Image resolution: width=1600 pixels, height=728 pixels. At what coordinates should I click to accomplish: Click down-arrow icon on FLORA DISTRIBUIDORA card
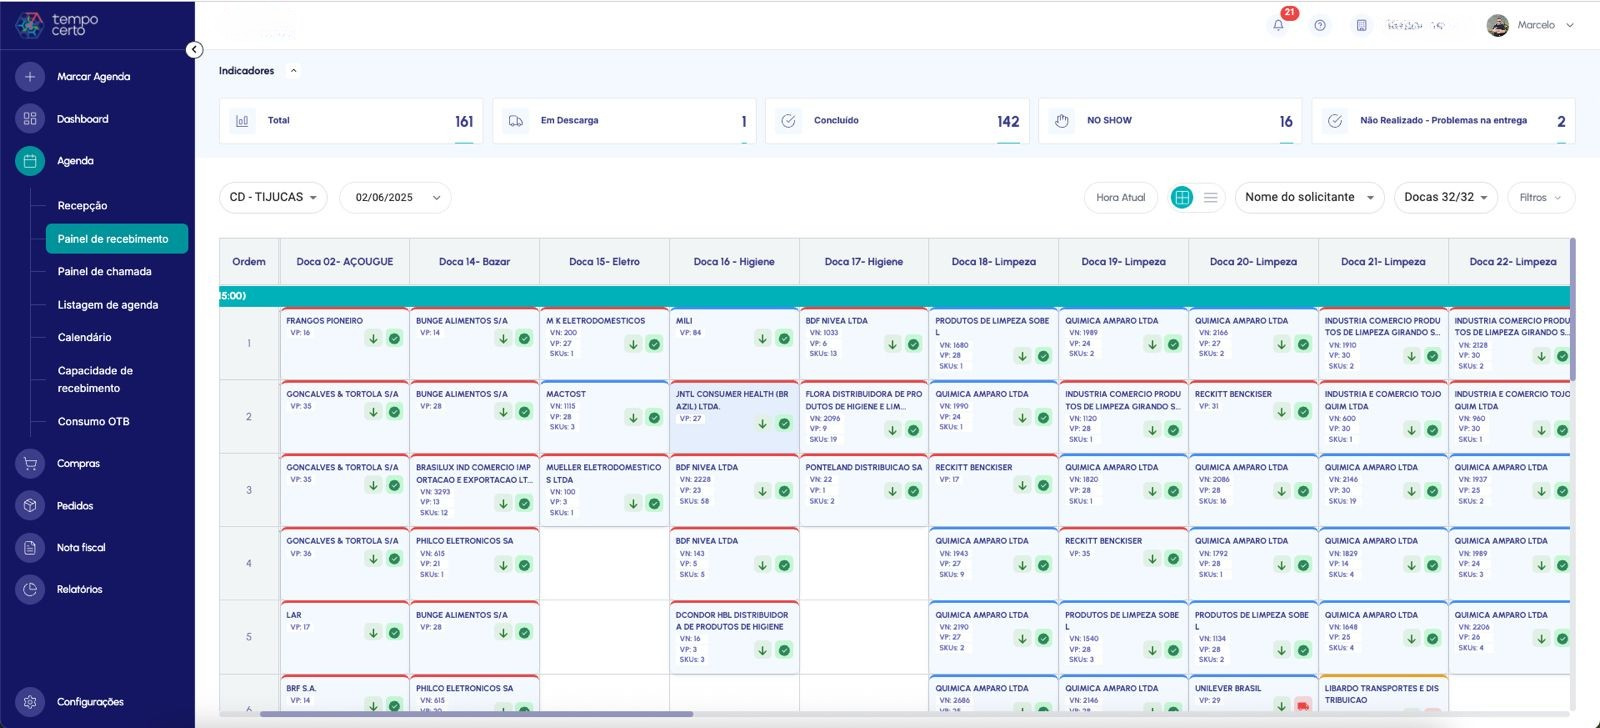point(892,430)
